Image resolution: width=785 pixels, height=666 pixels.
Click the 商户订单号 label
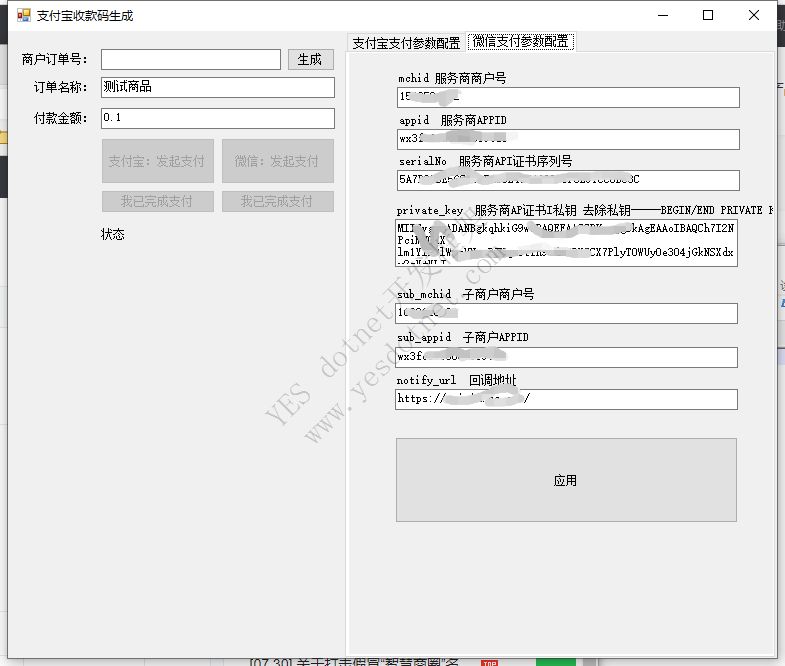click(x=54, y=60)
